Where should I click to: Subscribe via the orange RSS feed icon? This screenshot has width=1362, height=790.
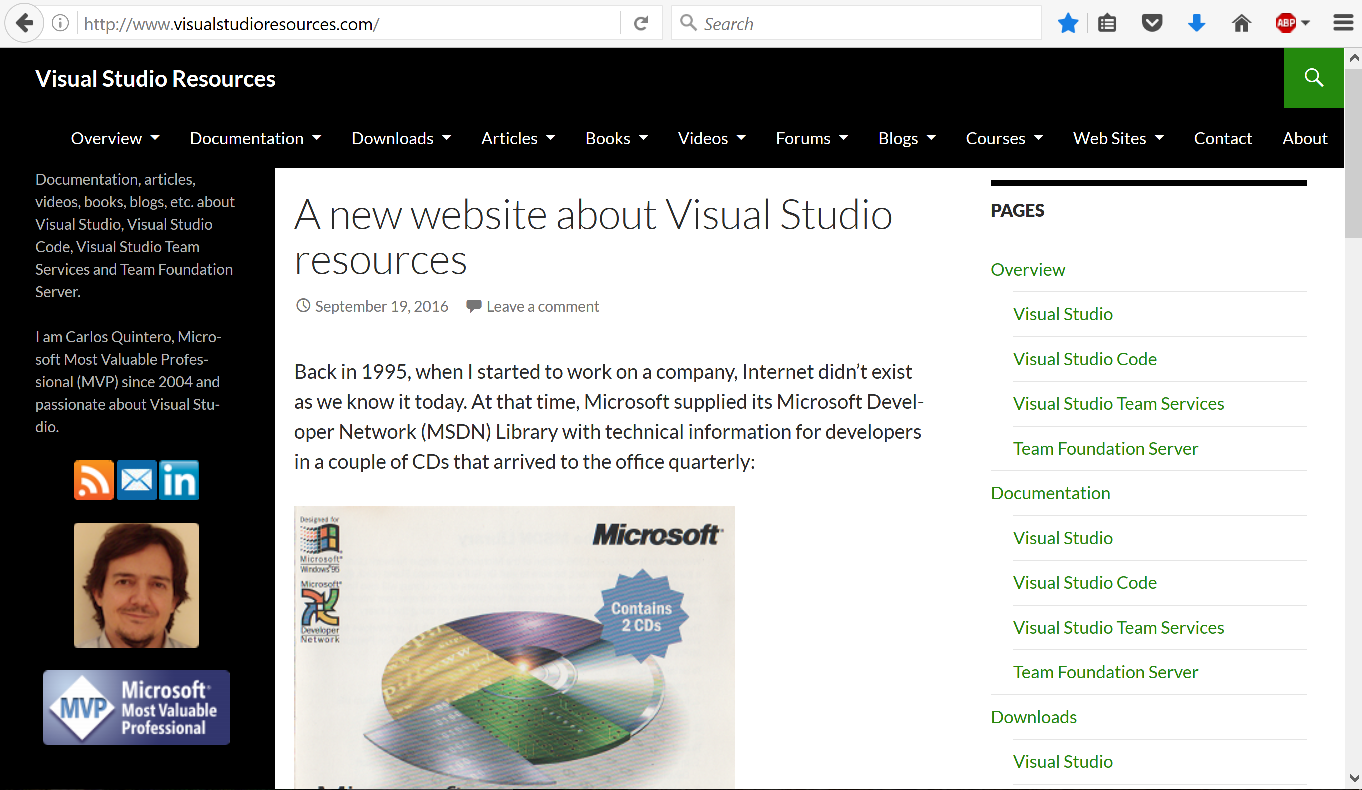tap(94, 480)
